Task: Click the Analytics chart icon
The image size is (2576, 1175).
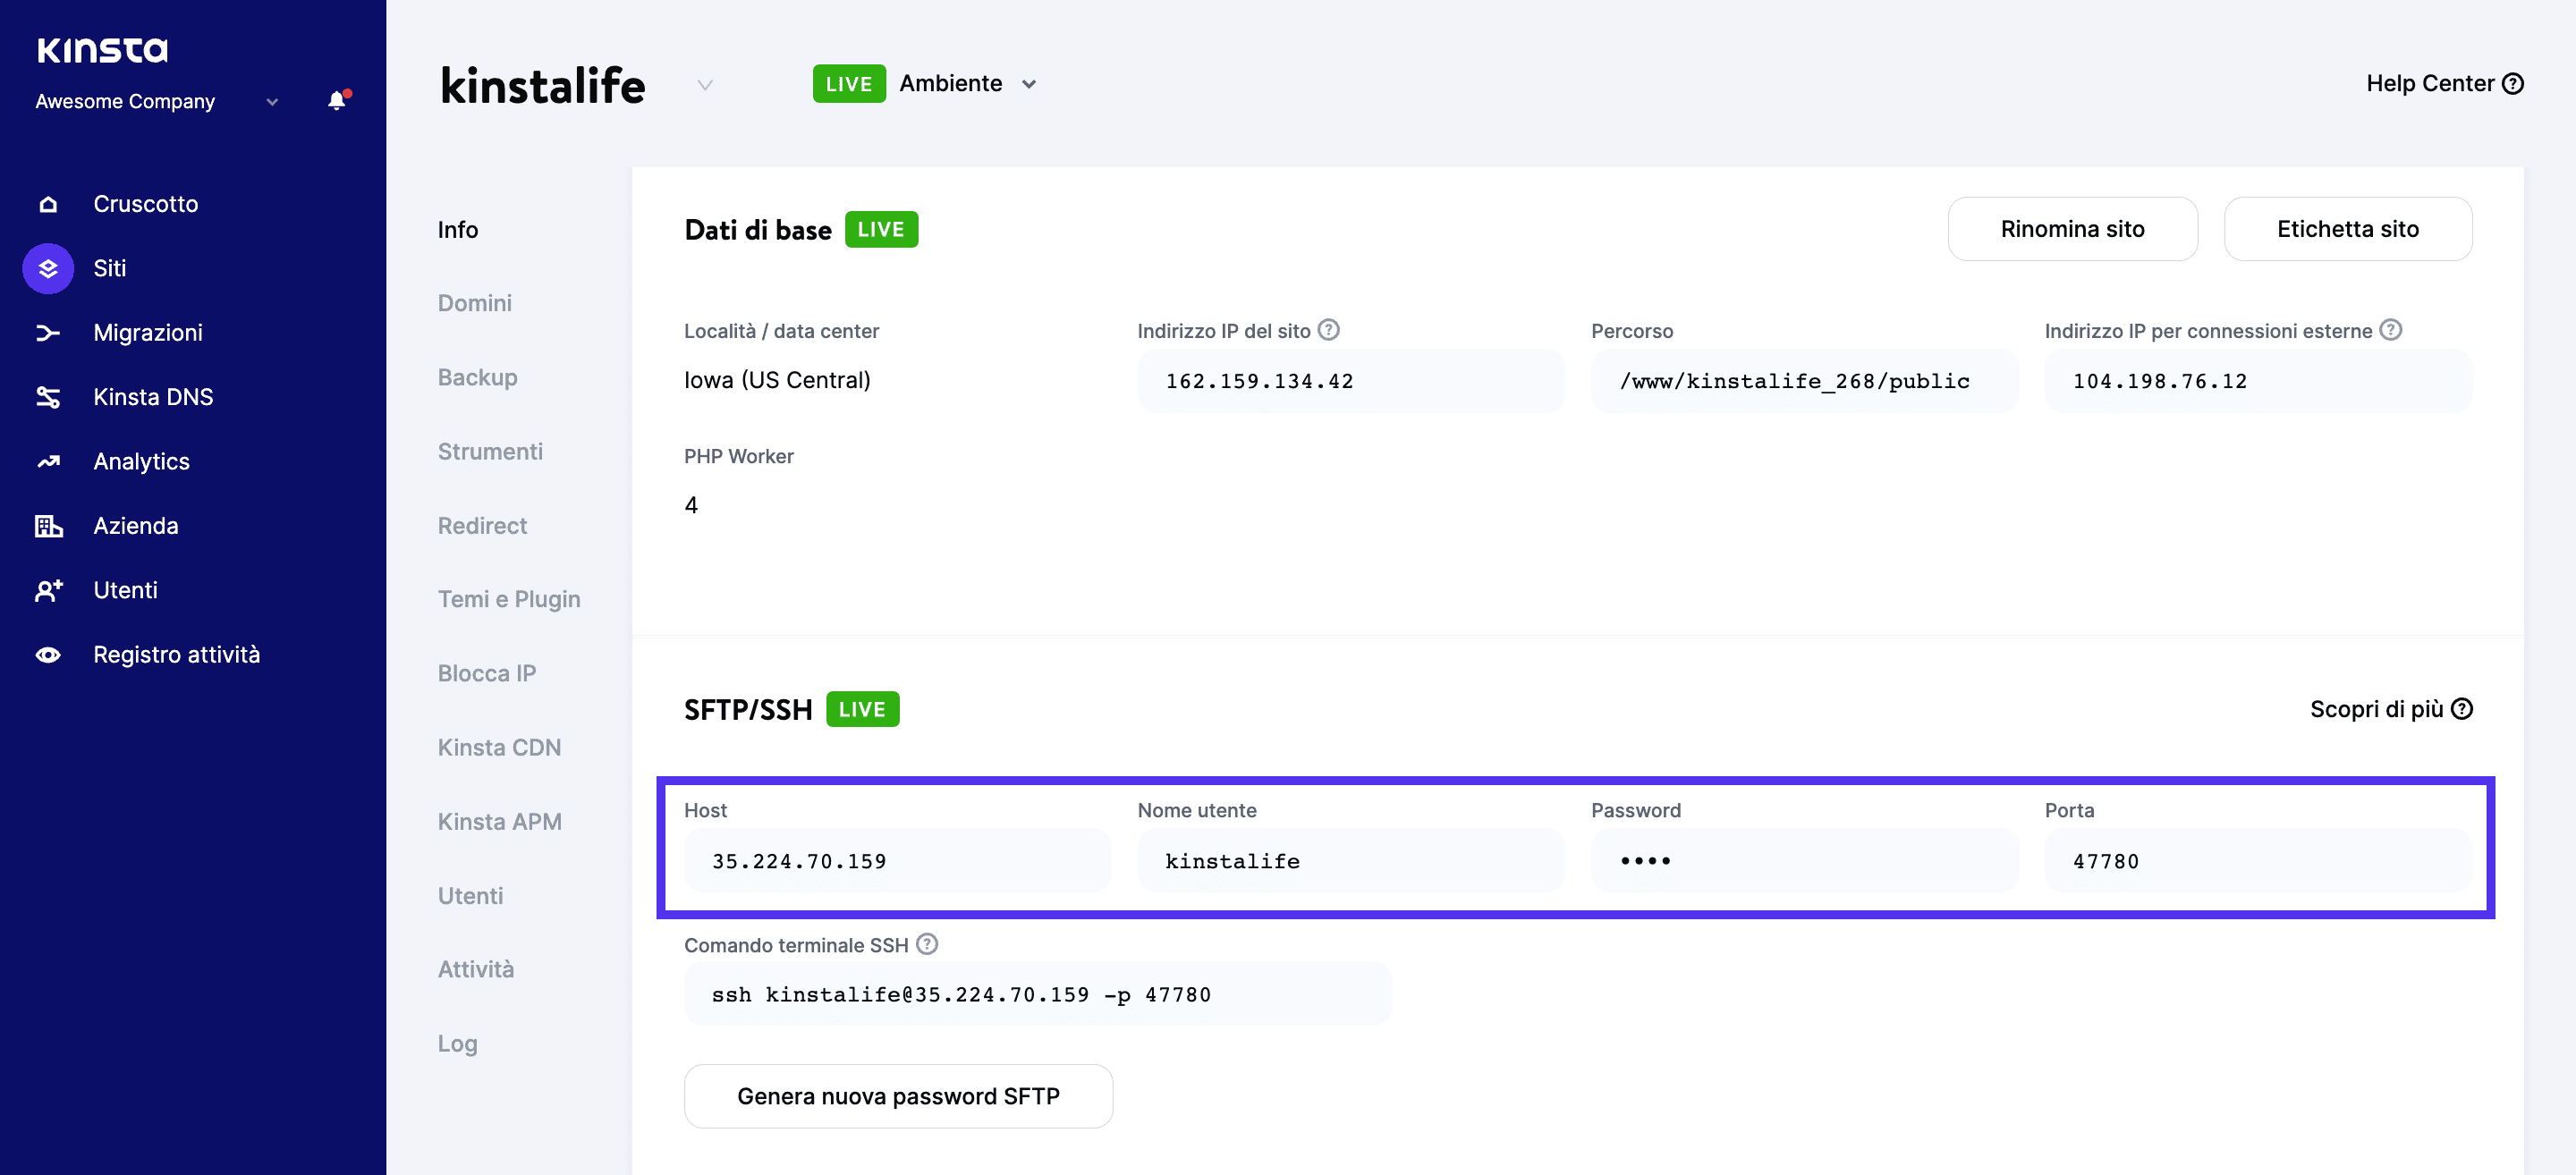Action: coord(48,462)
